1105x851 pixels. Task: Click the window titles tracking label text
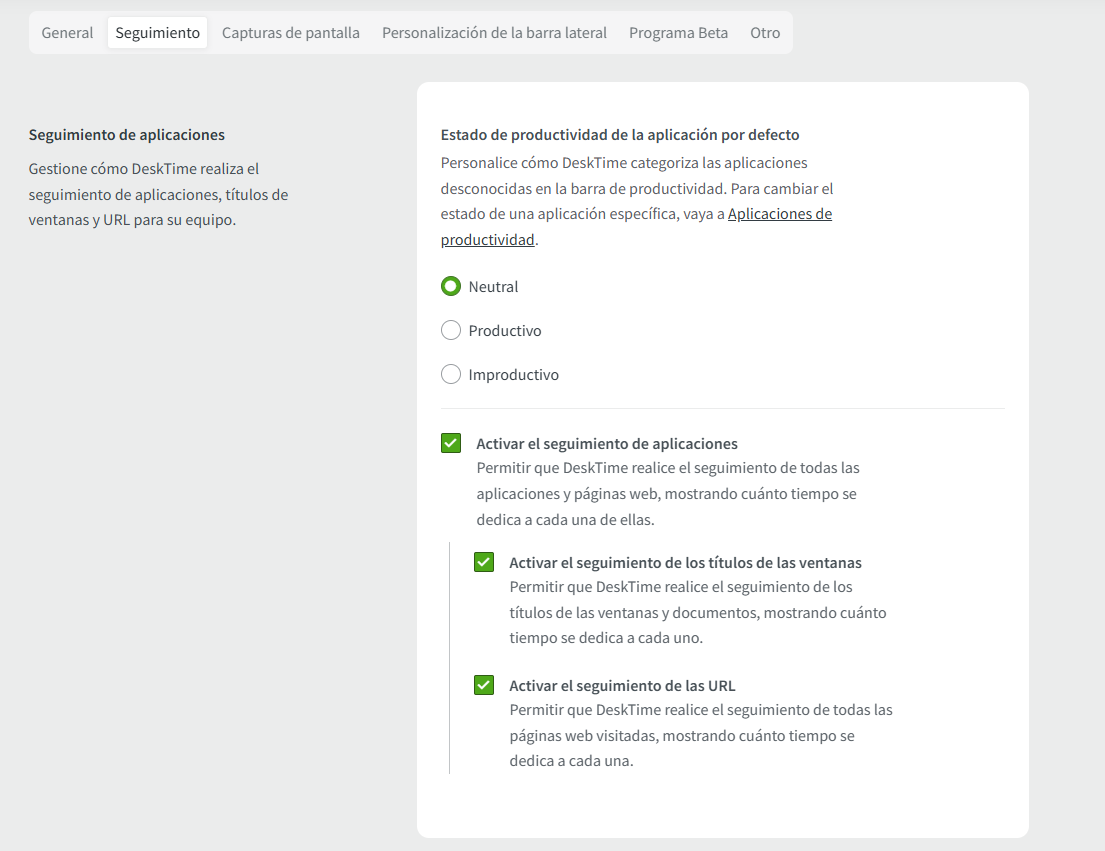(x=685, y=563)
